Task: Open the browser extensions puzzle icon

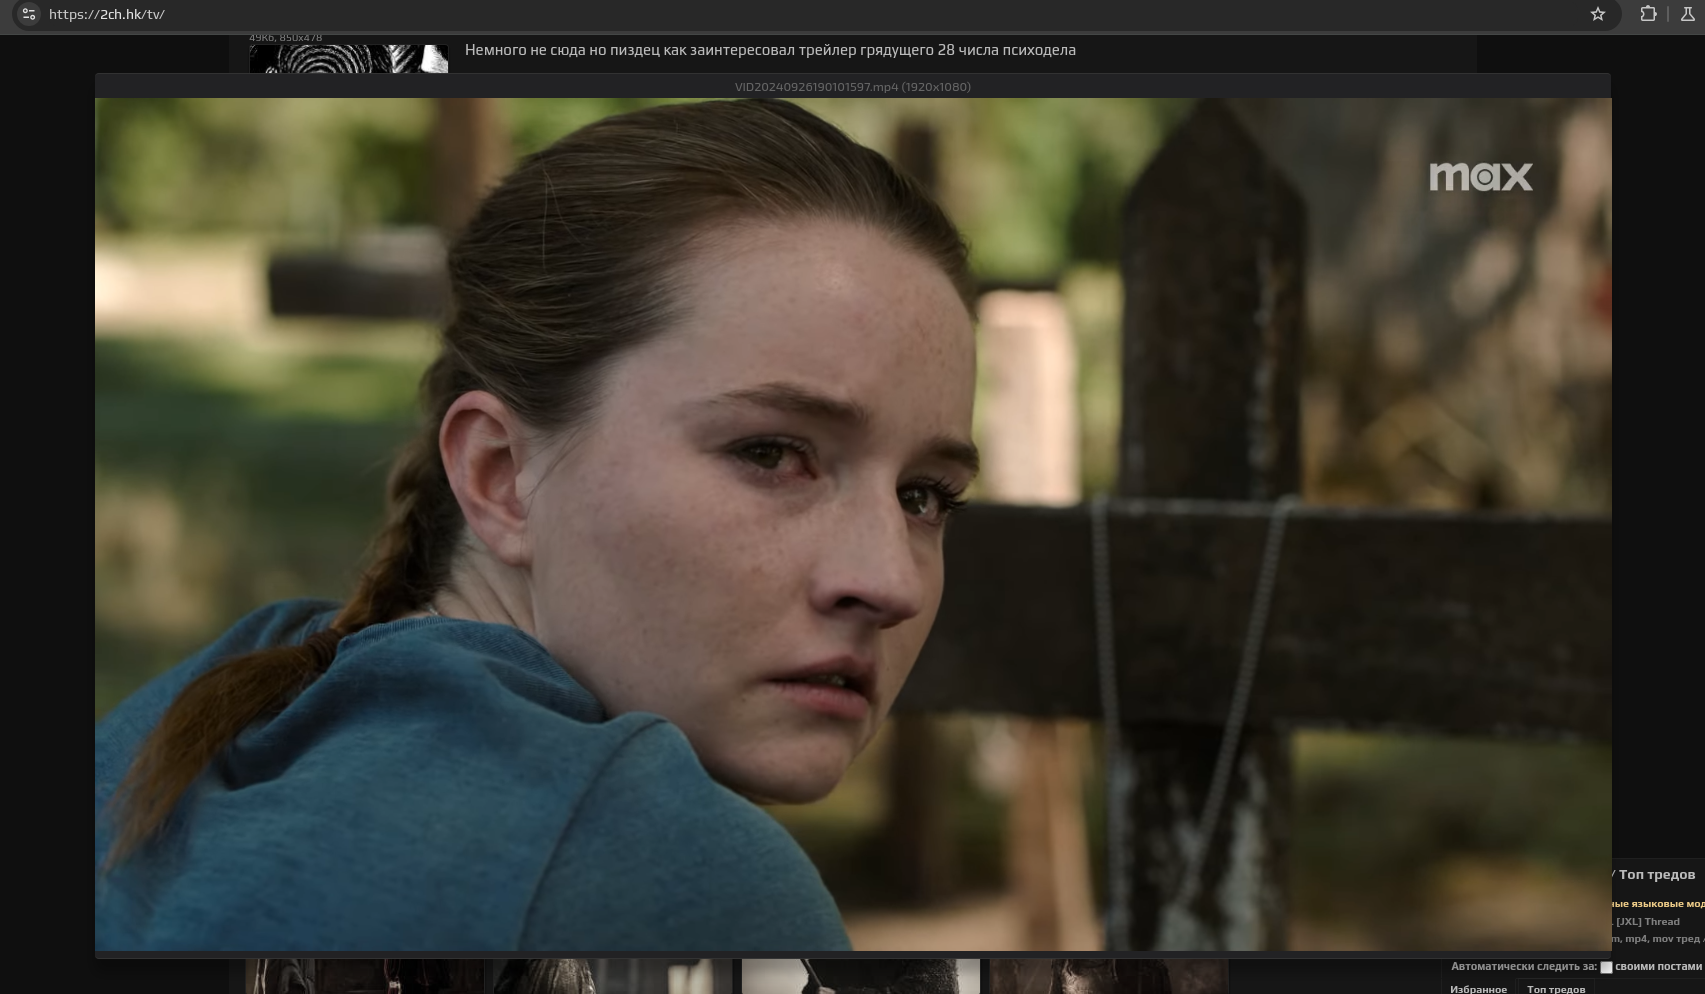Action: (x=1648, y=14)
